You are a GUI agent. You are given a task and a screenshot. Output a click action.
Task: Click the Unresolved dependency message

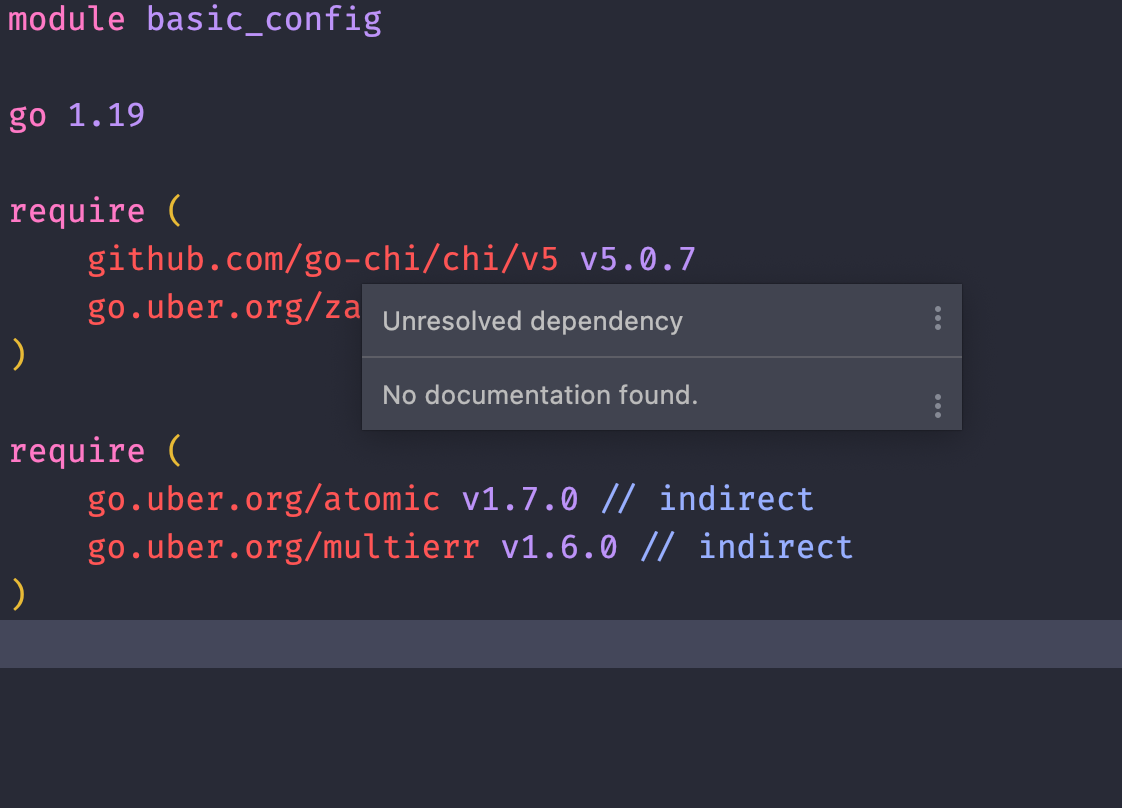532,321
